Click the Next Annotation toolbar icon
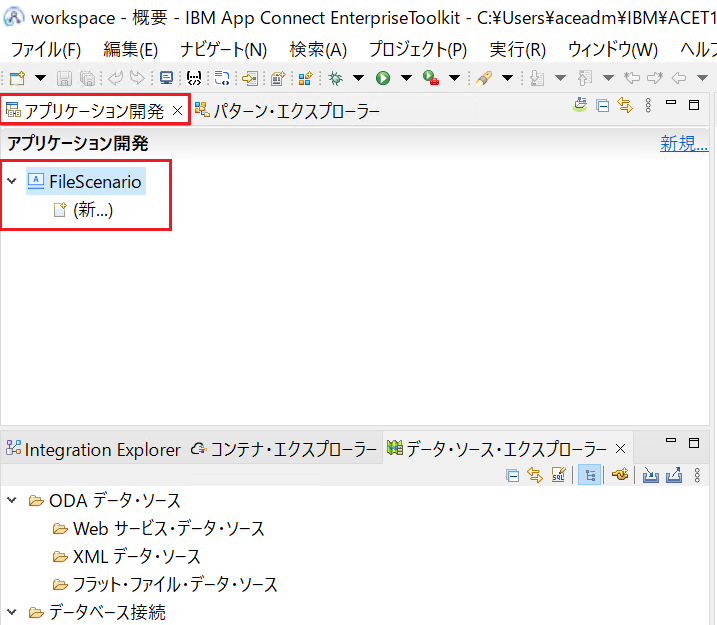 tap(537, 78)
